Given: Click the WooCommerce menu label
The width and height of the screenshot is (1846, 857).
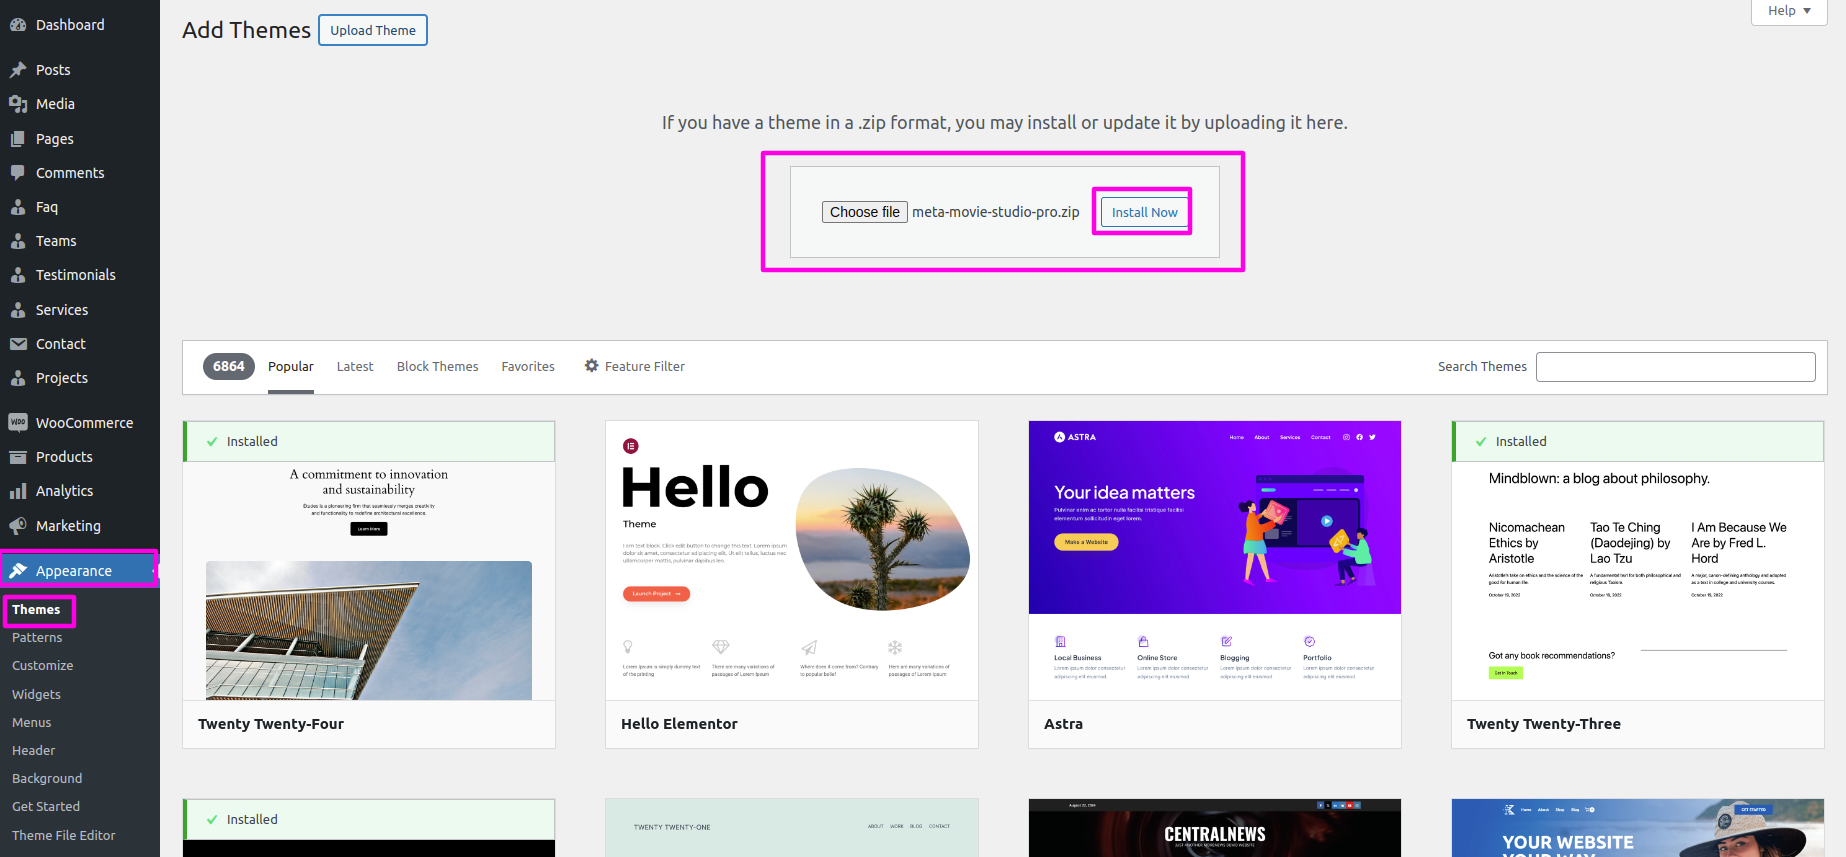Looking at the screenshot, I should click(84, 423).
